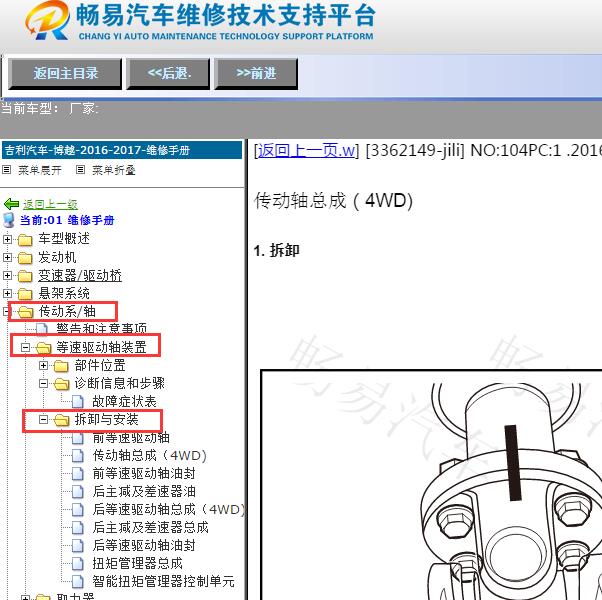Expand the 变速器/驱动桥 tree node
602x600 pixels.
point(7,275)
